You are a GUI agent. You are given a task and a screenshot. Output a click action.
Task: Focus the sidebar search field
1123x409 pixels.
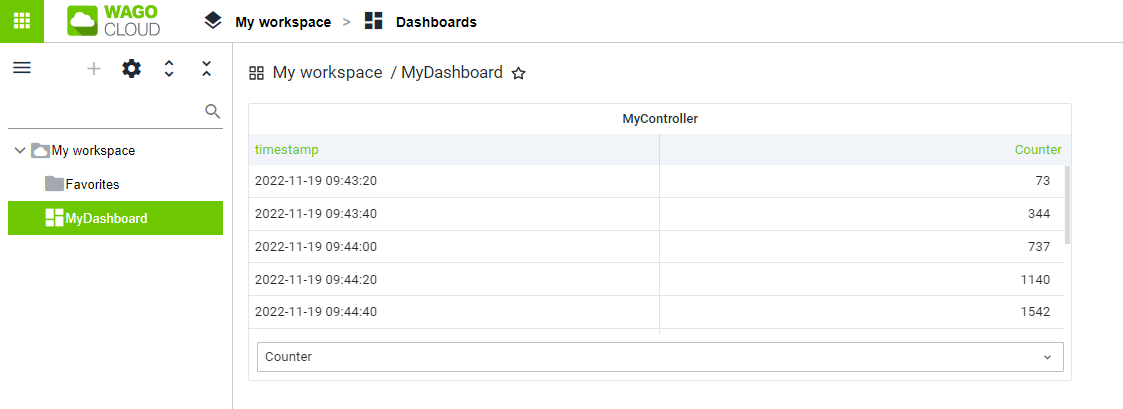coord(106,111)
